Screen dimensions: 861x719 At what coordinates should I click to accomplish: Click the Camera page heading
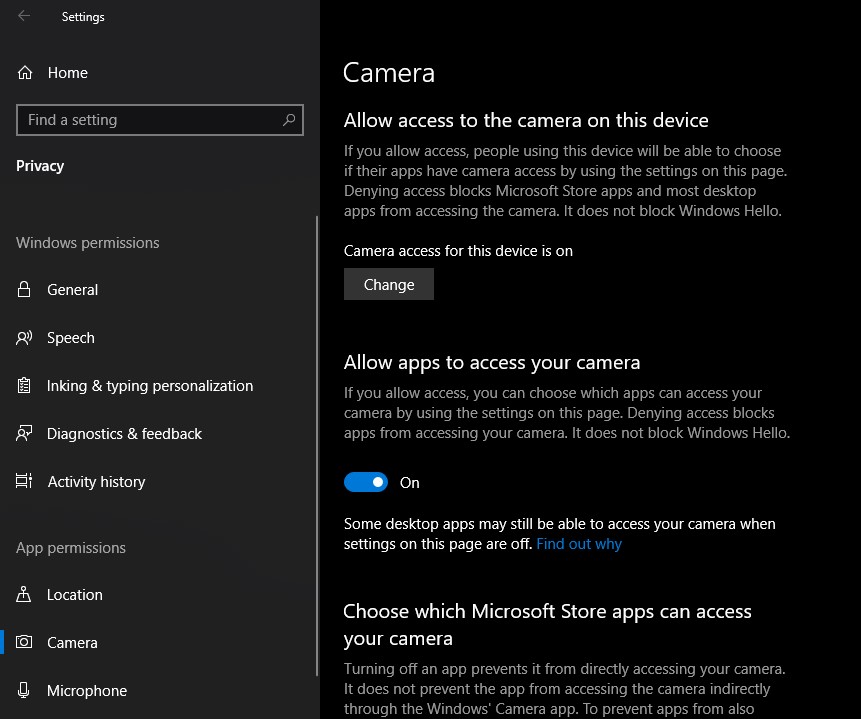(389, 73)
